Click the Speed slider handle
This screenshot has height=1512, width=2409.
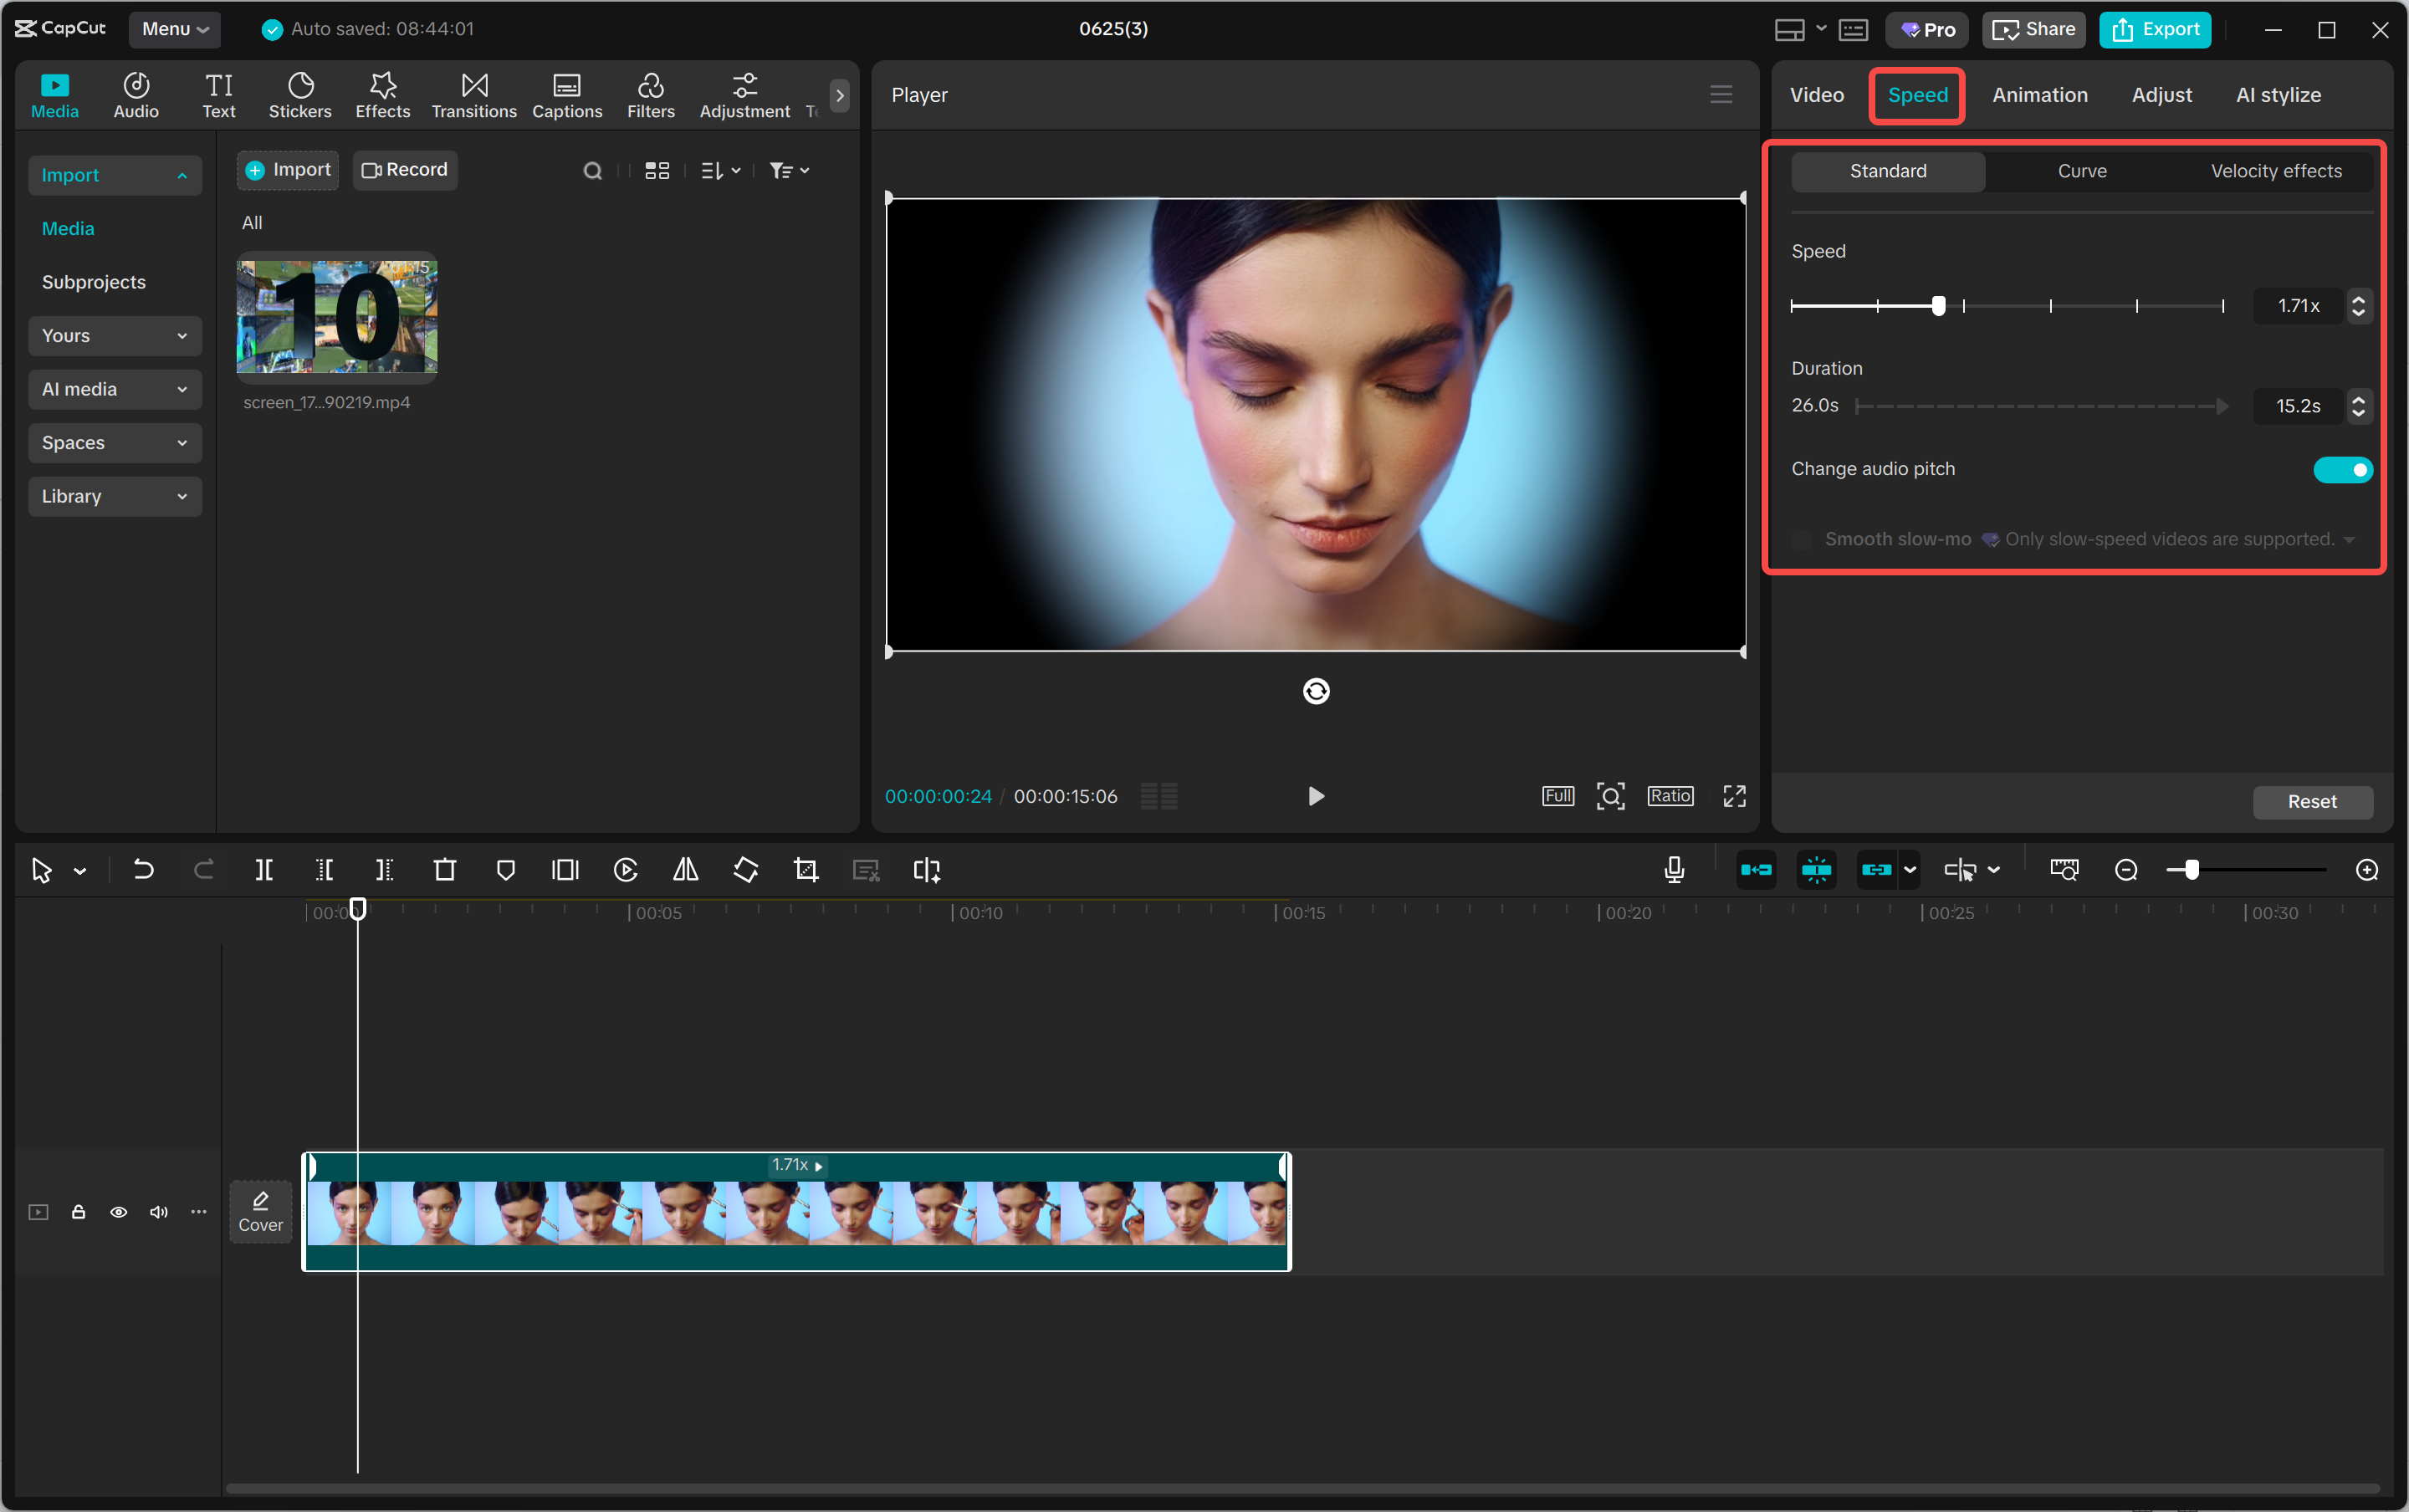click(x=1938, y=306)
